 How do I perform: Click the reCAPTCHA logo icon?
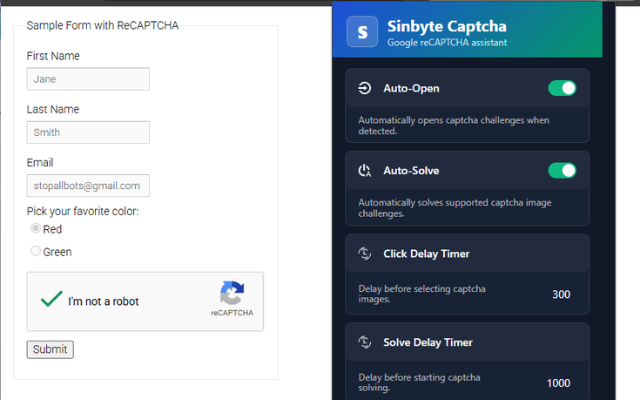(232, 293)
